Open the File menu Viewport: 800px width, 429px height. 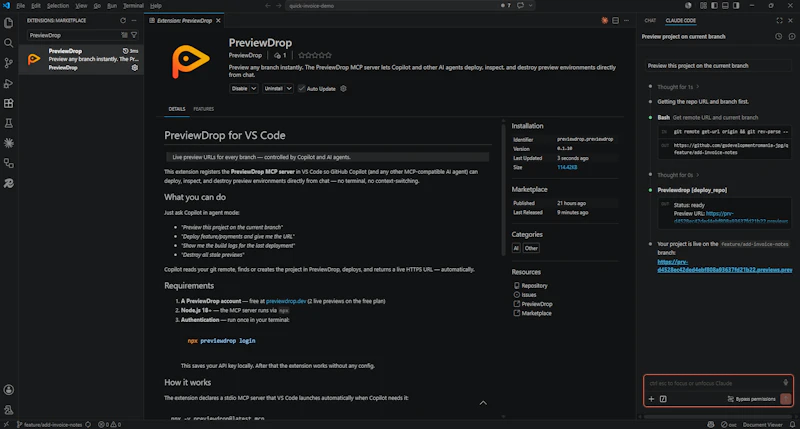pyautogui.click(x=20, y=6)
